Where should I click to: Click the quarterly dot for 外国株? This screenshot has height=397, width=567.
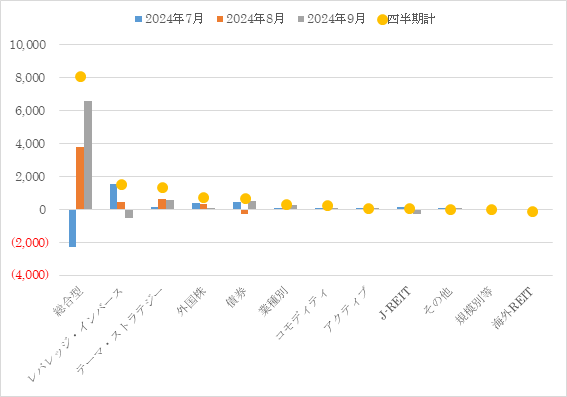click(204, 197)
